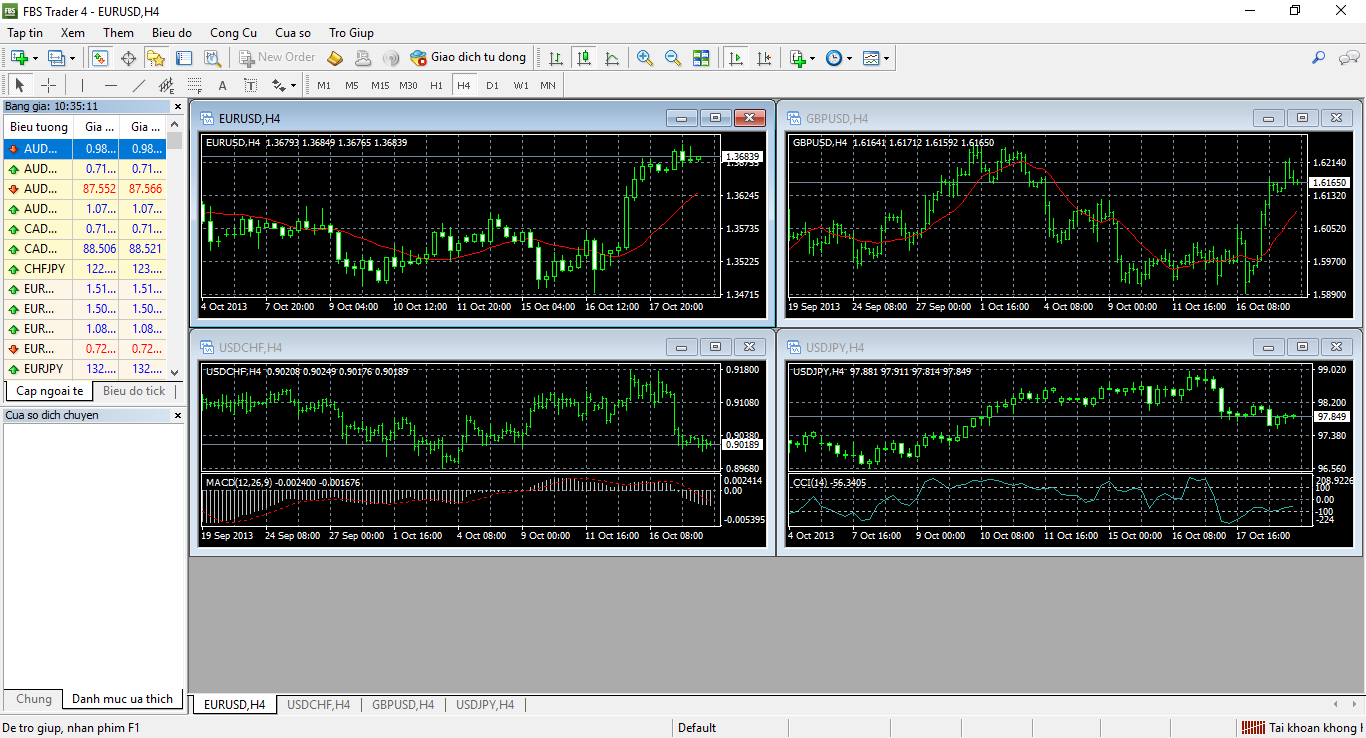Open the Profiles icon in toolbar
The image size is (1366, 738).
56,58
